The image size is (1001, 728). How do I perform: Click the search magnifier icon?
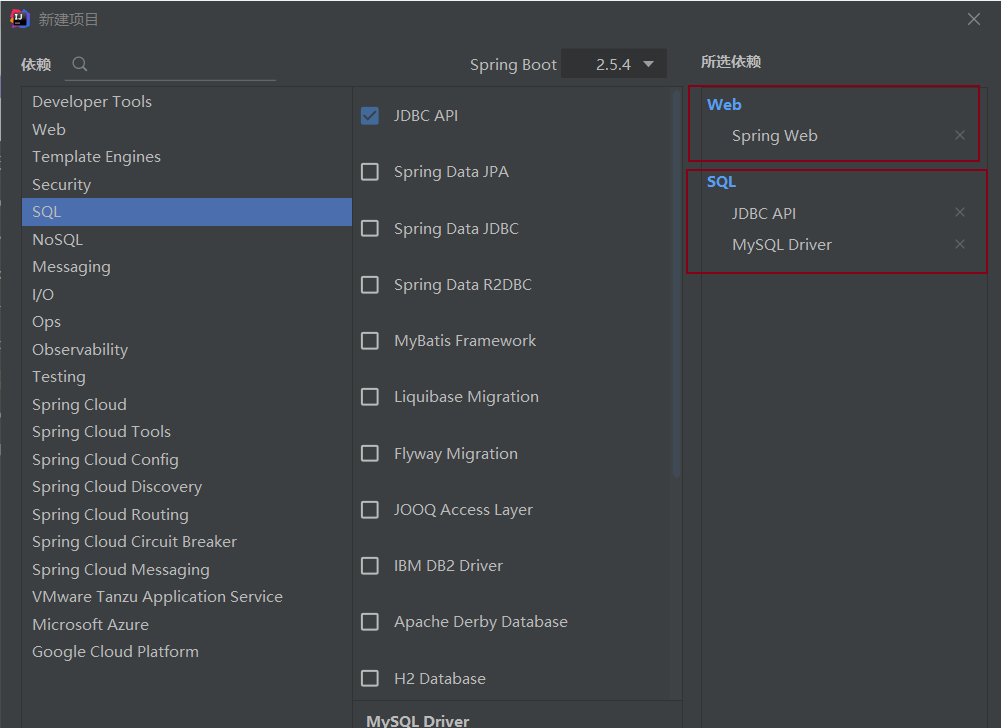pos(79,64)
